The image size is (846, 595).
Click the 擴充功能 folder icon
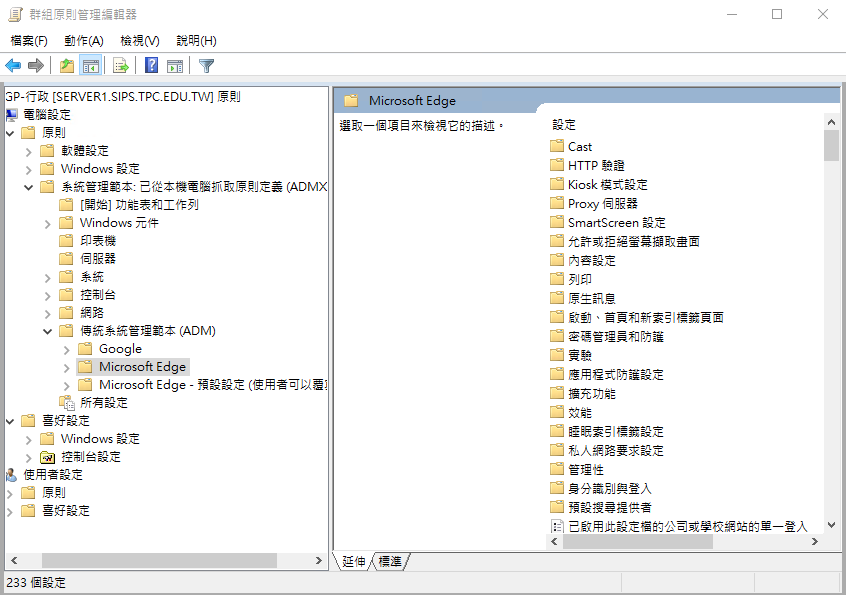coord(557,393)
